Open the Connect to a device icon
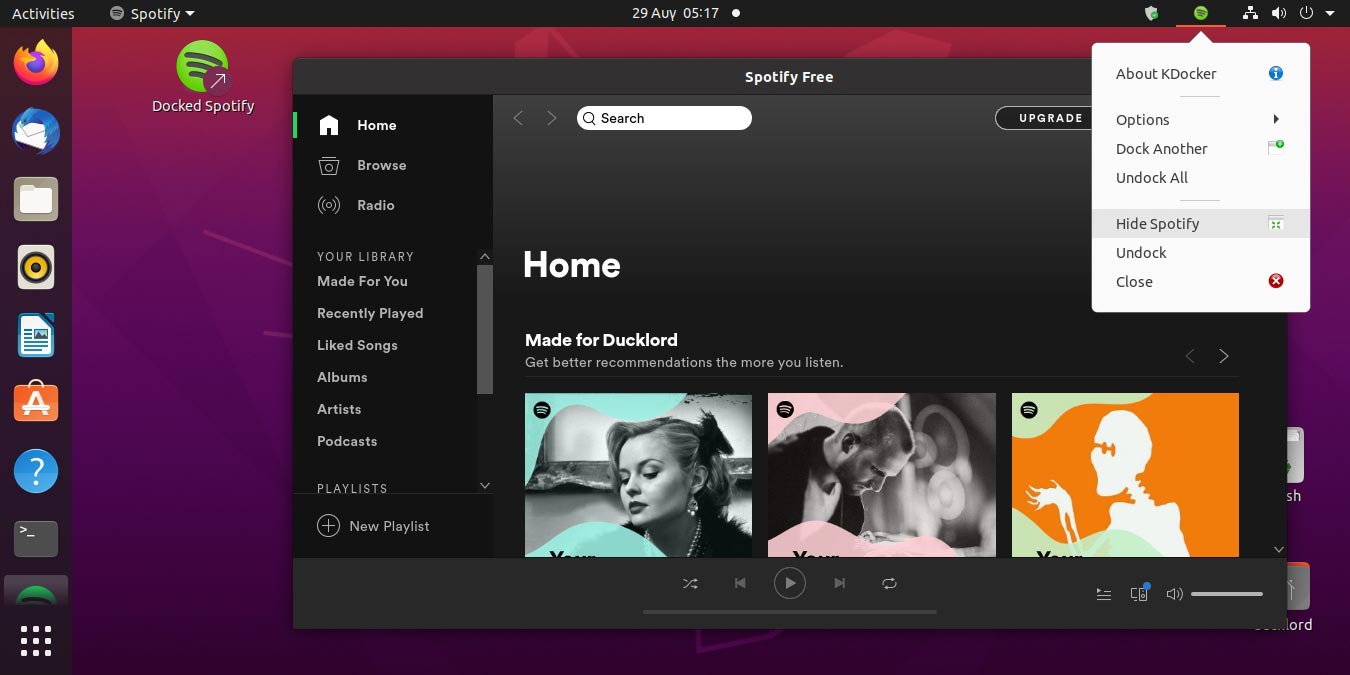 pos(1139,593)
